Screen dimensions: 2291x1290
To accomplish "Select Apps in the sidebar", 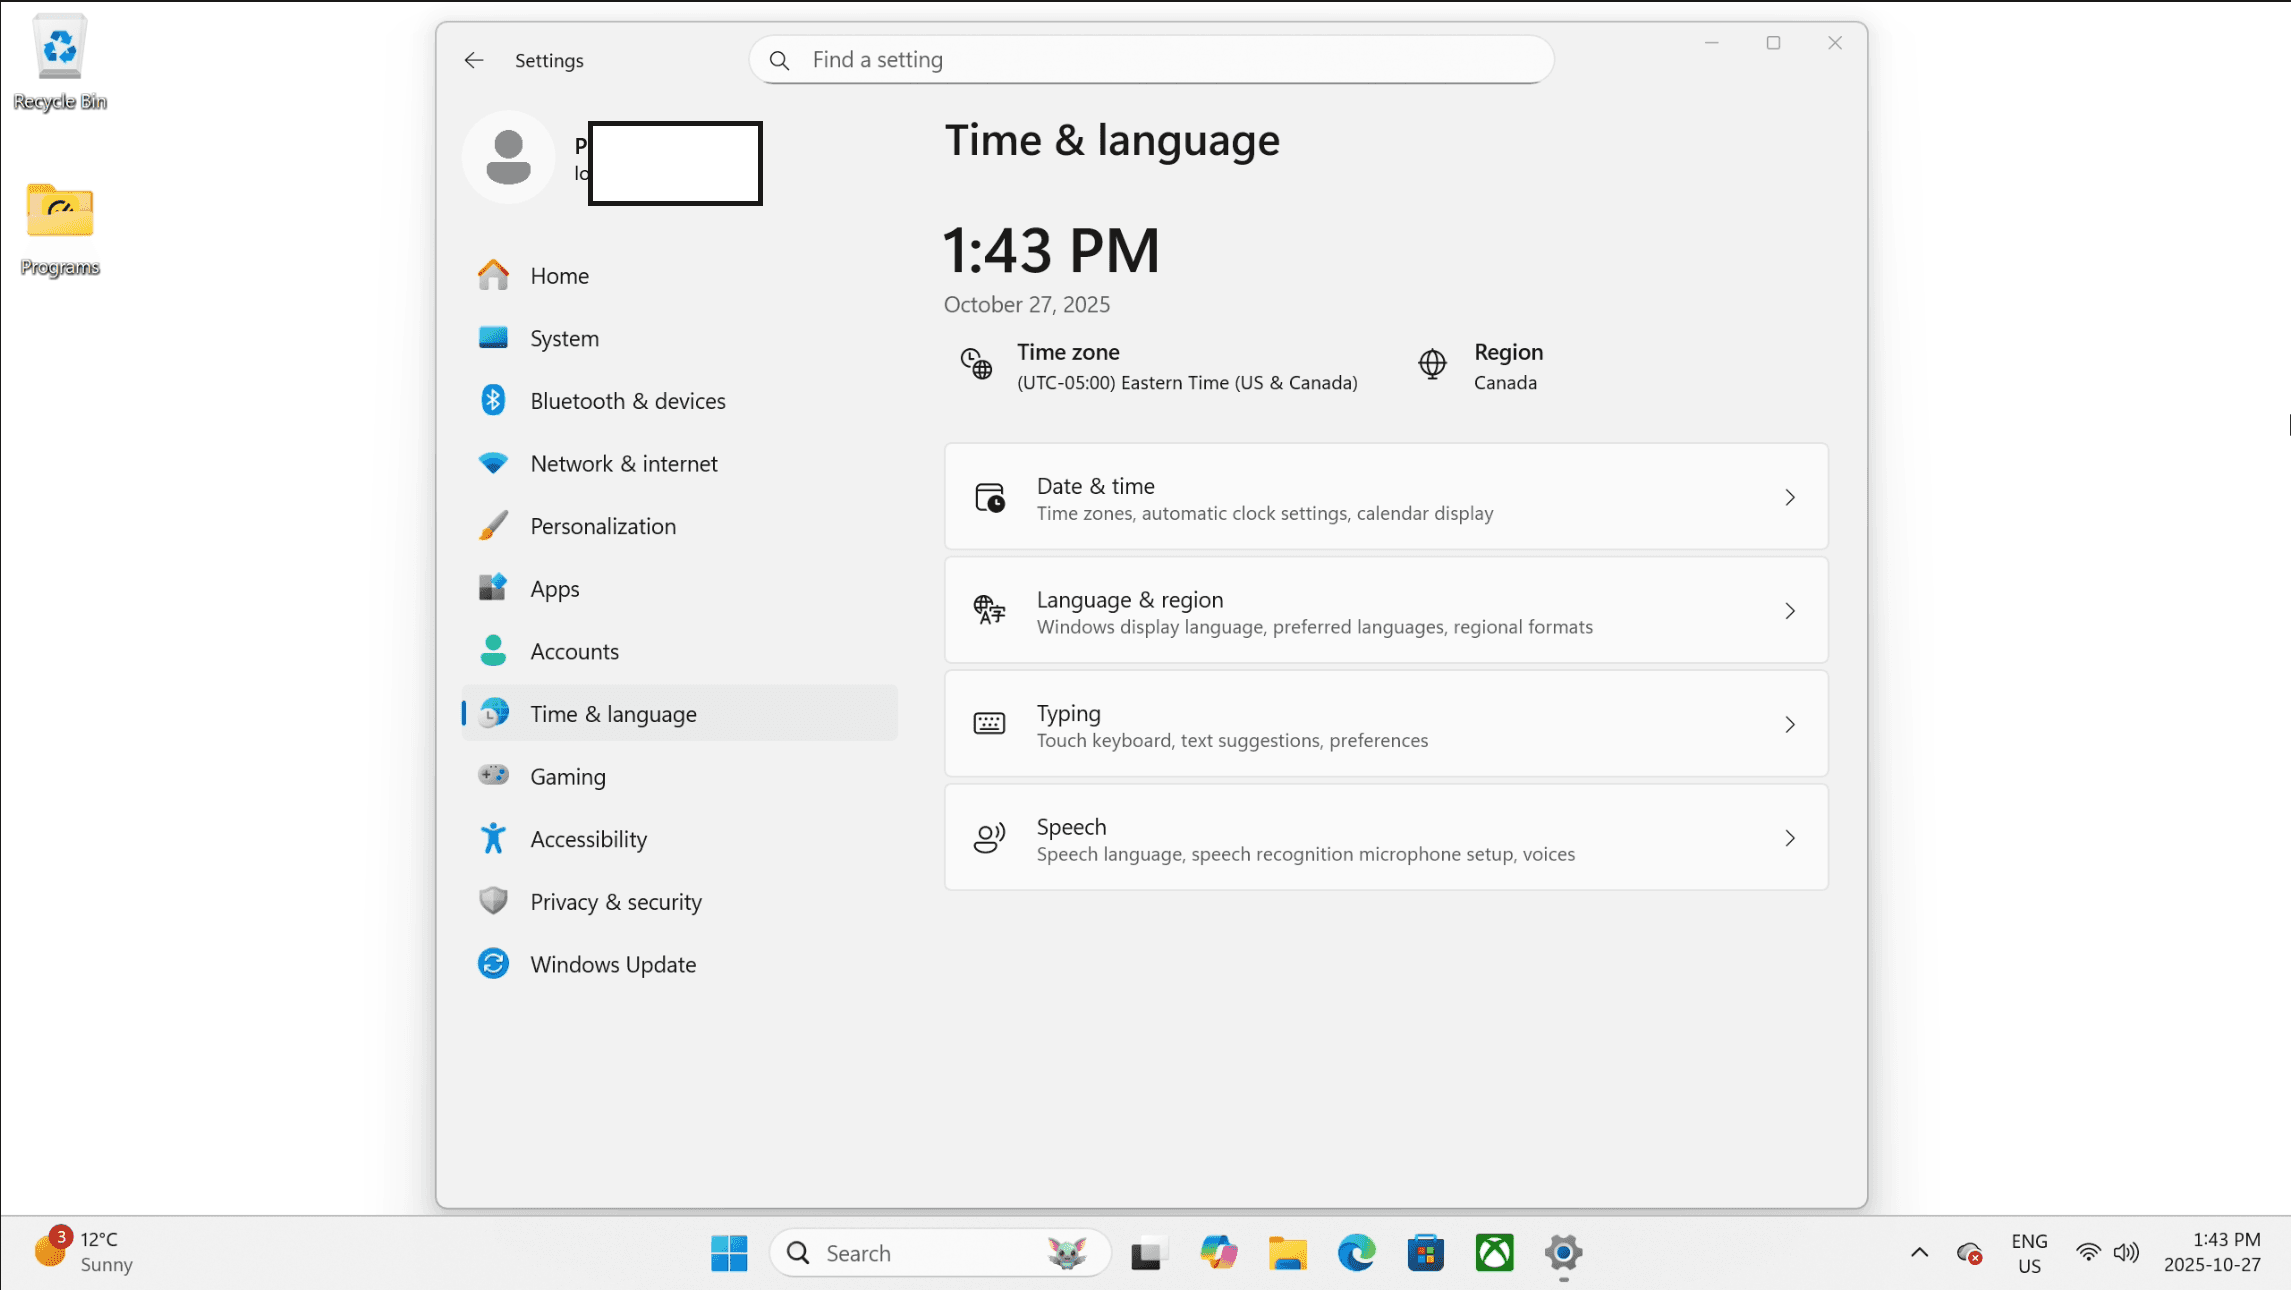I will click(x=554, y=589).
